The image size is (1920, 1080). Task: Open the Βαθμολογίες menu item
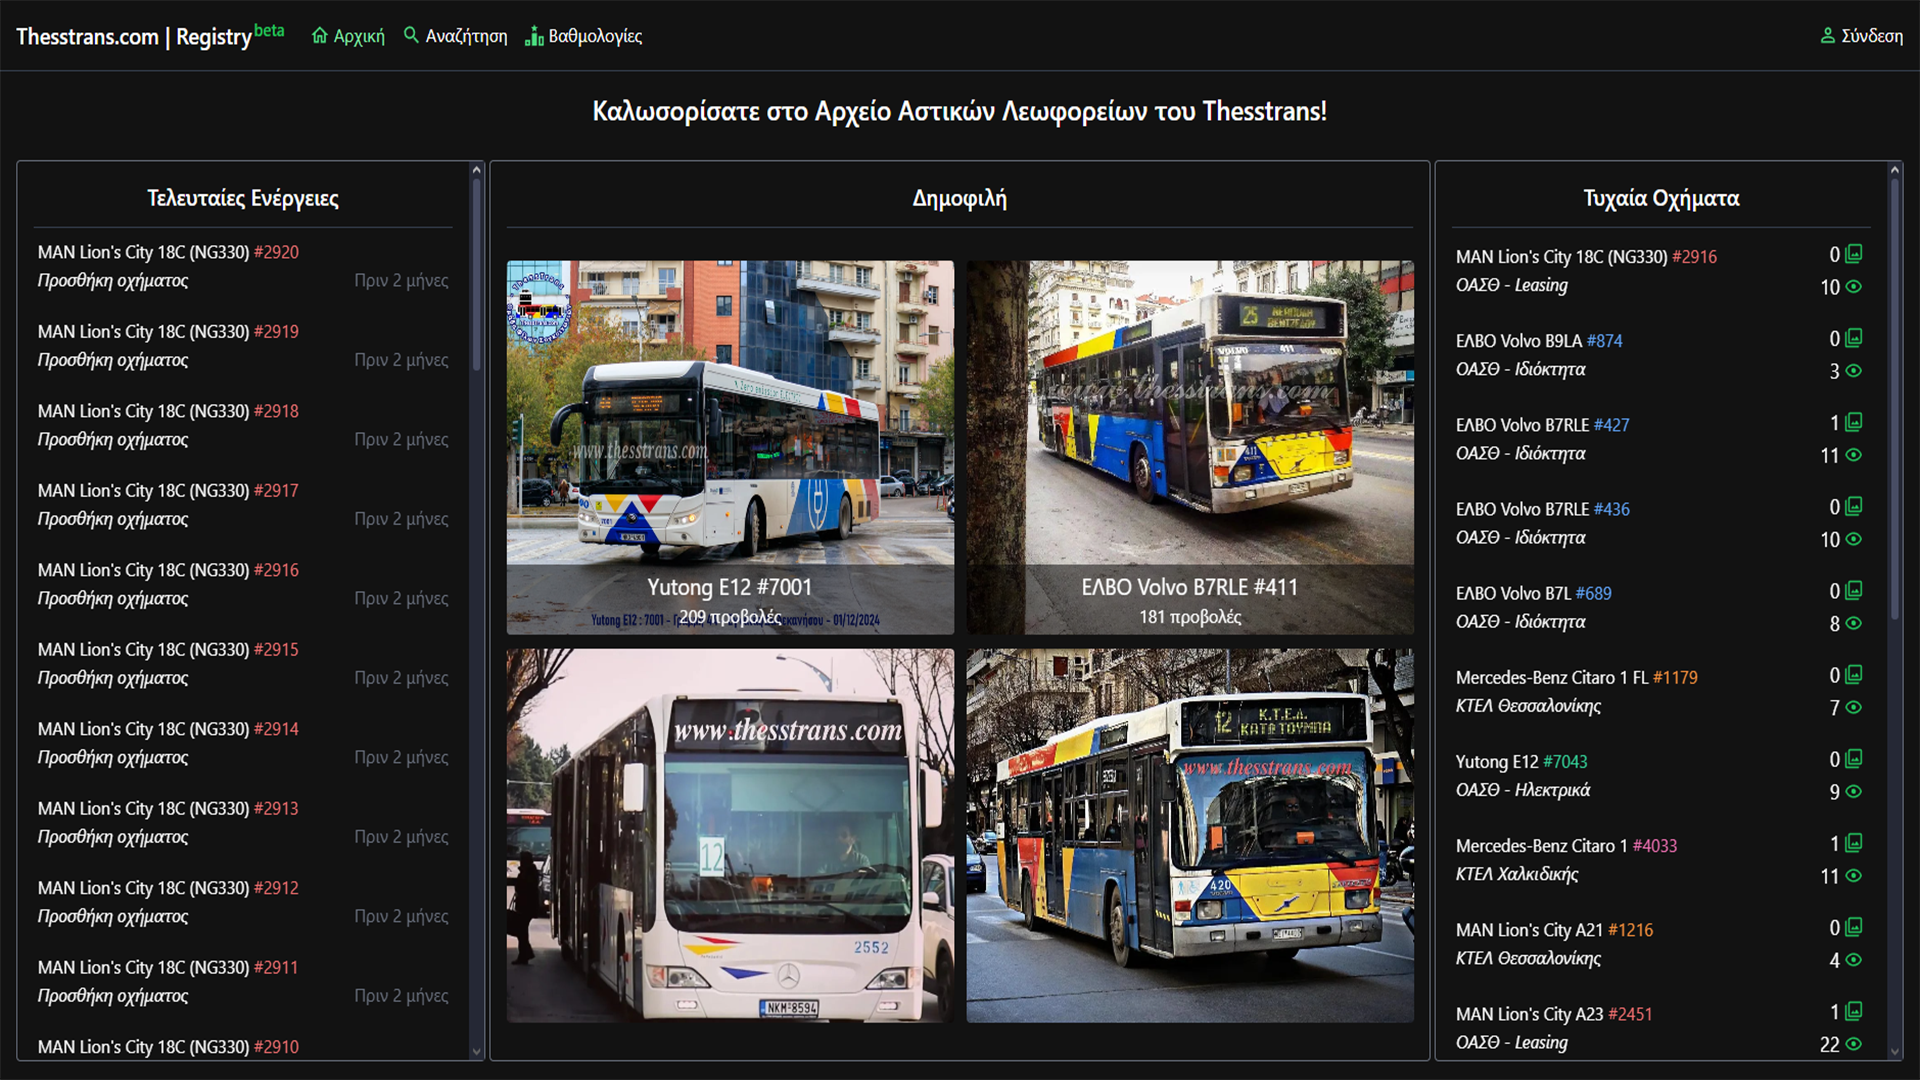coord(584,36)
